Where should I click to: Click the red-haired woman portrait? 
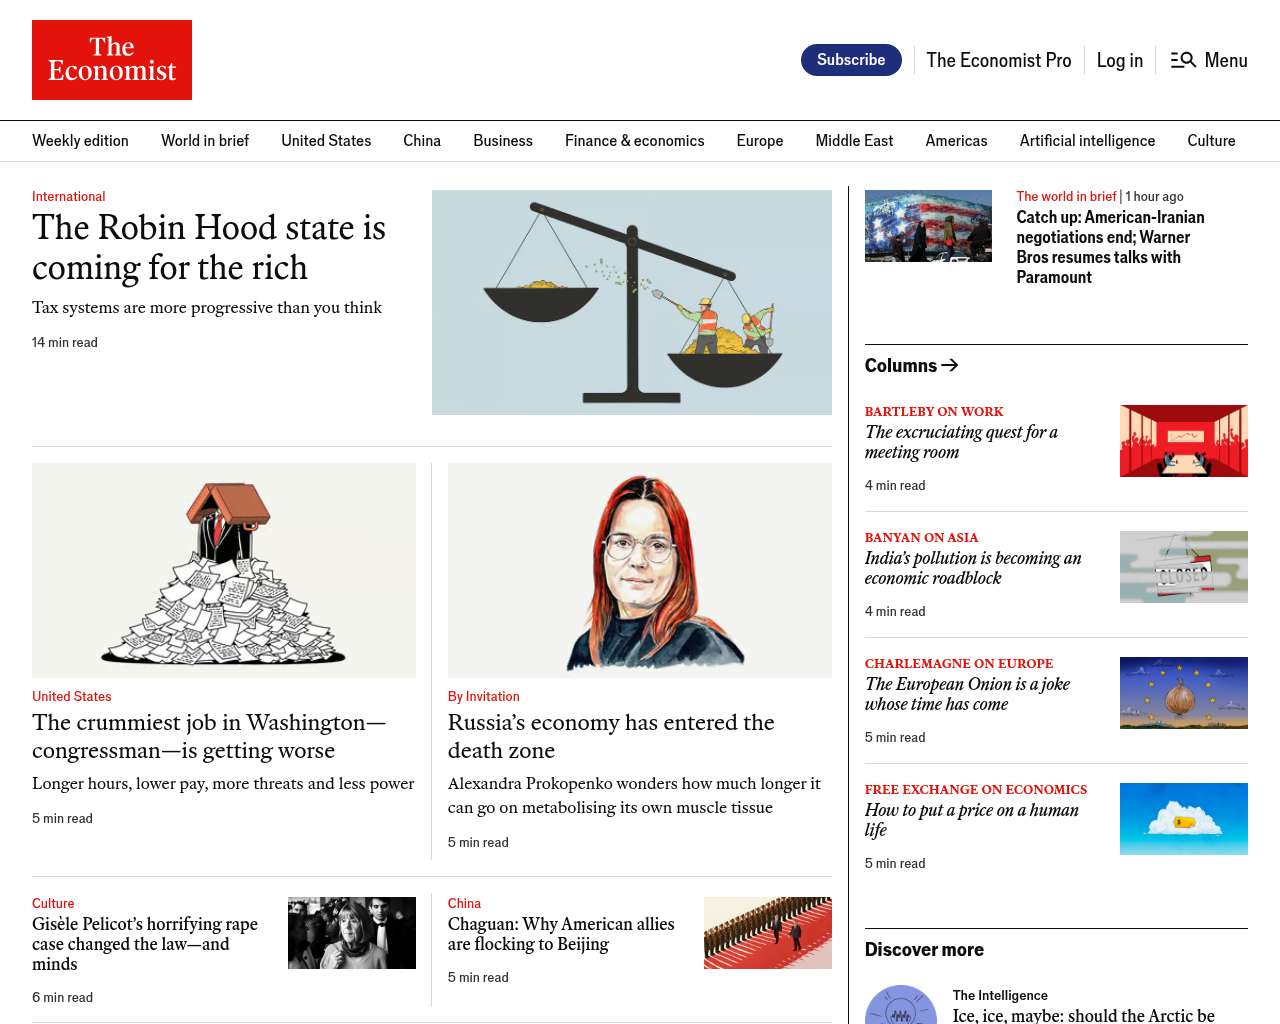(640, 570)
